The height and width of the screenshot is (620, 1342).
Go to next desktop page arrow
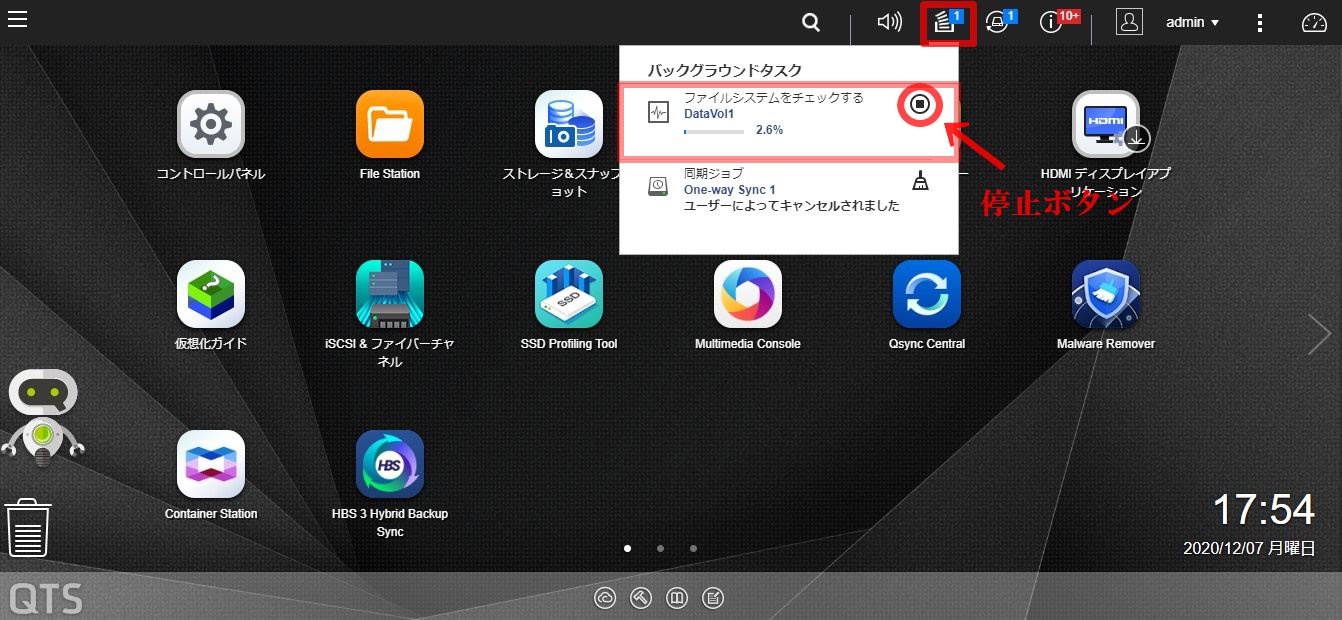pyautogui.click(x=1319, y=335)
